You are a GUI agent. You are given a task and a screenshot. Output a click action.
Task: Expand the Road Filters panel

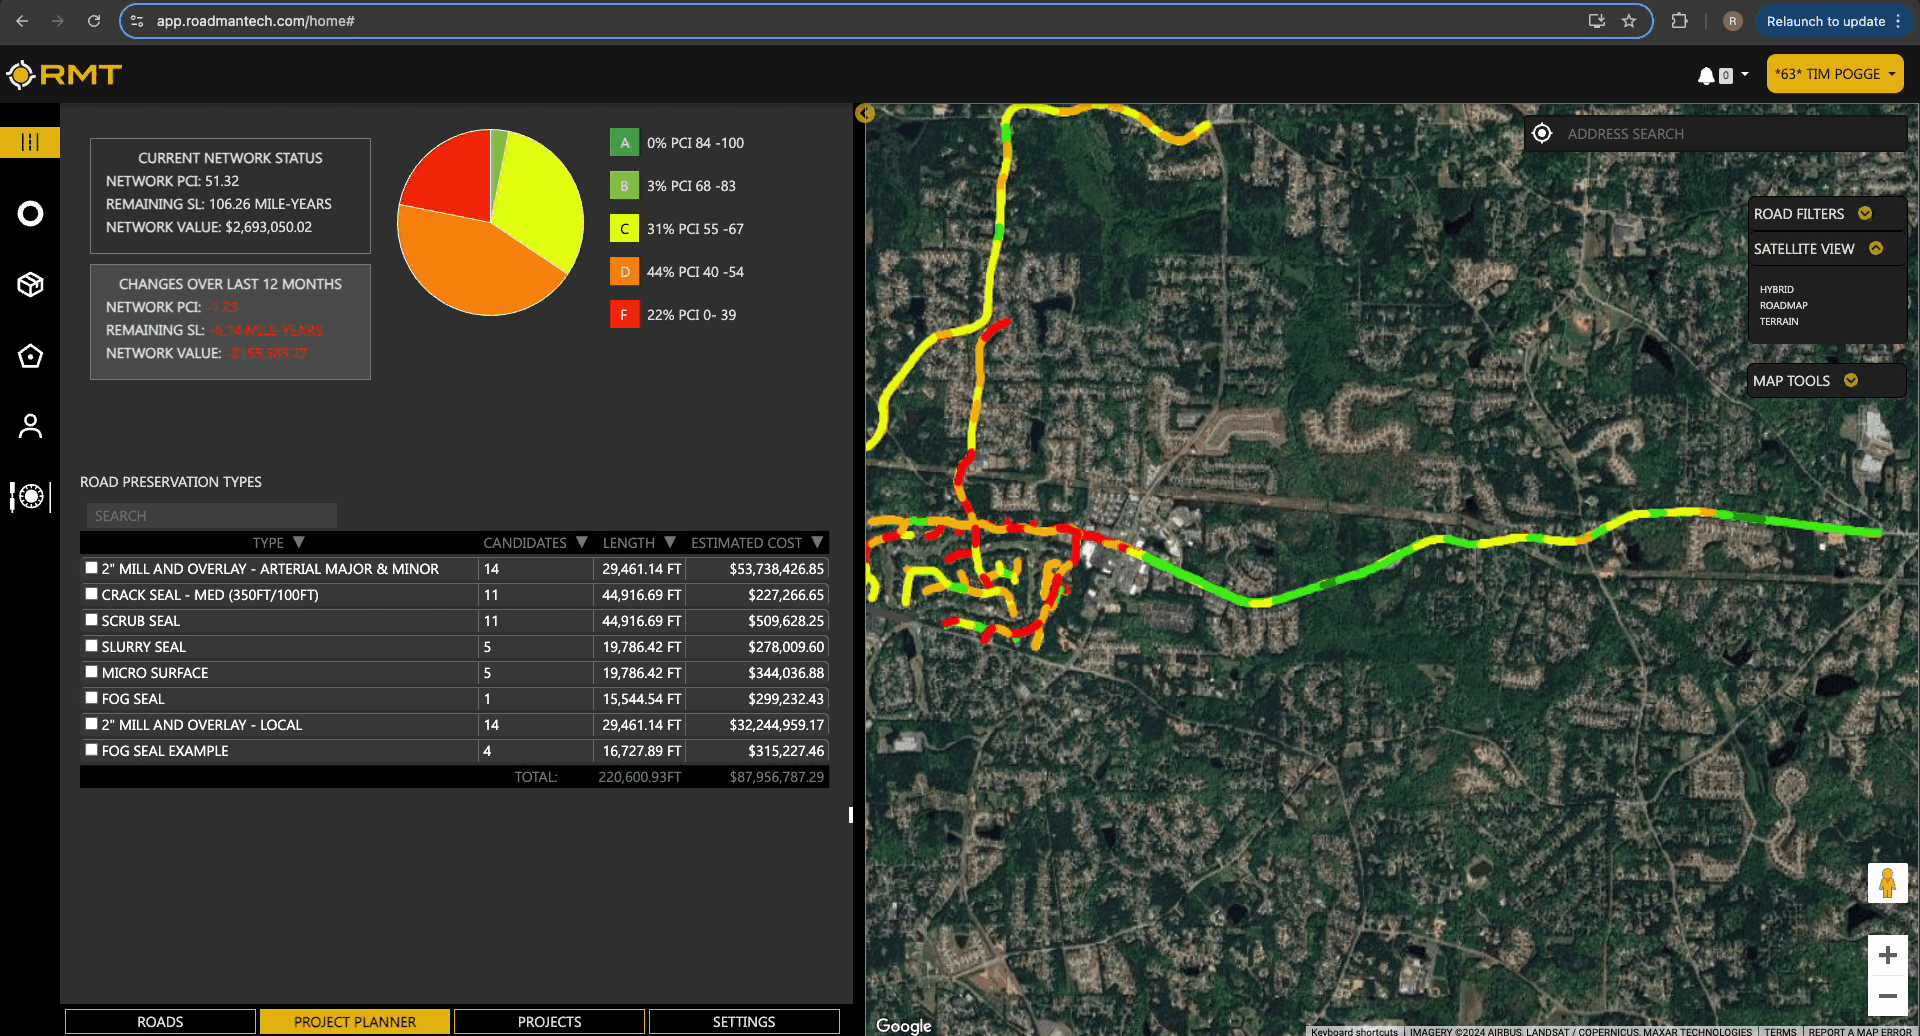pyautogui.click(x=1864, y=214)
